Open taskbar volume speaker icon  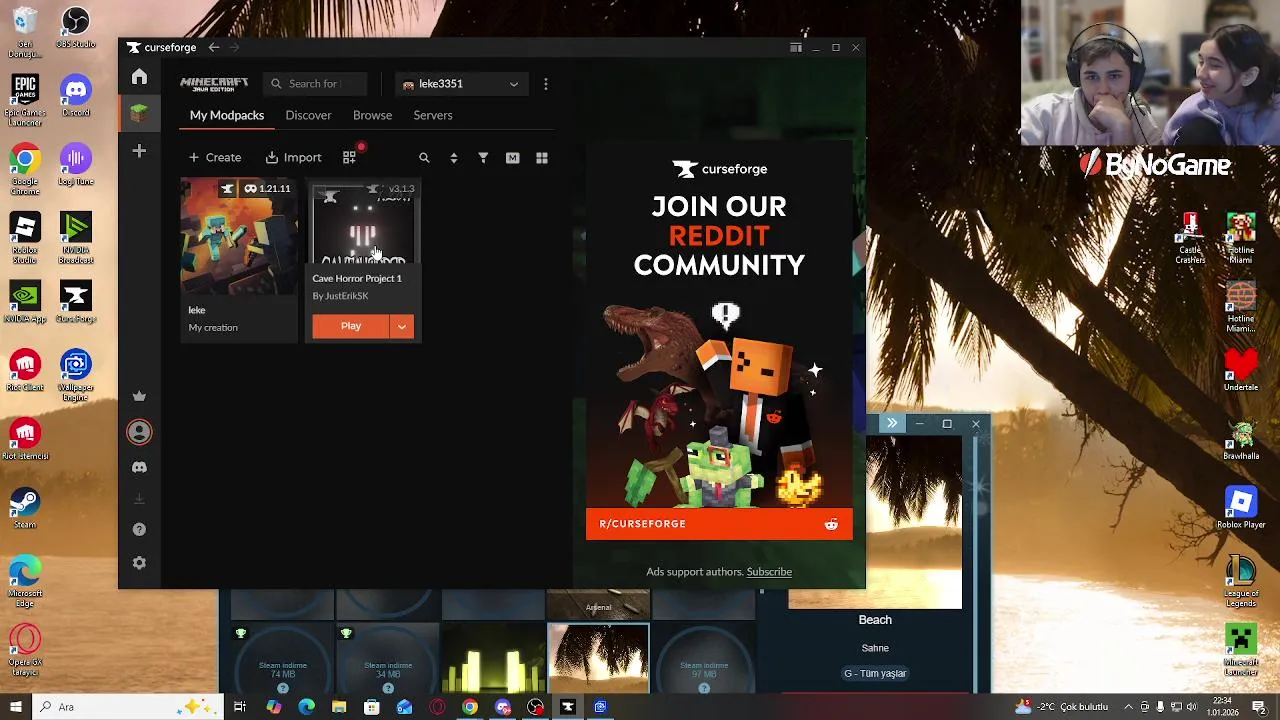(x=1191, y=707)
